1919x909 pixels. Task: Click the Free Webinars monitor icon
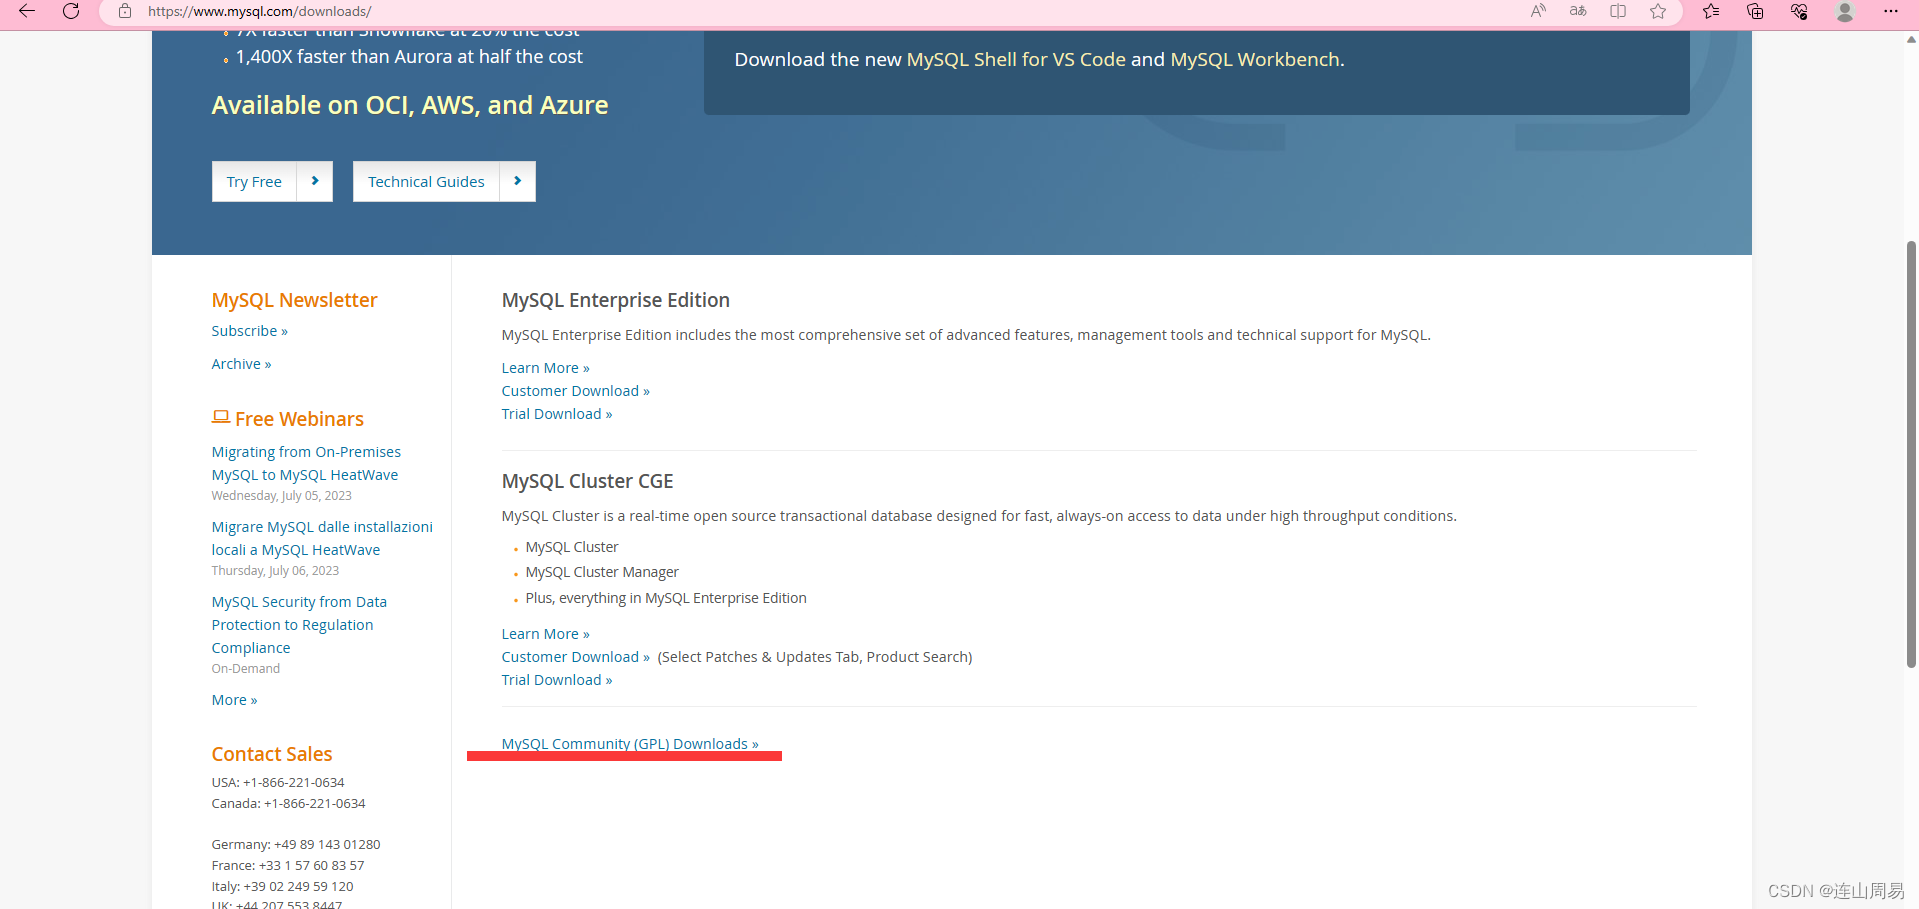[x=221, y=416]
